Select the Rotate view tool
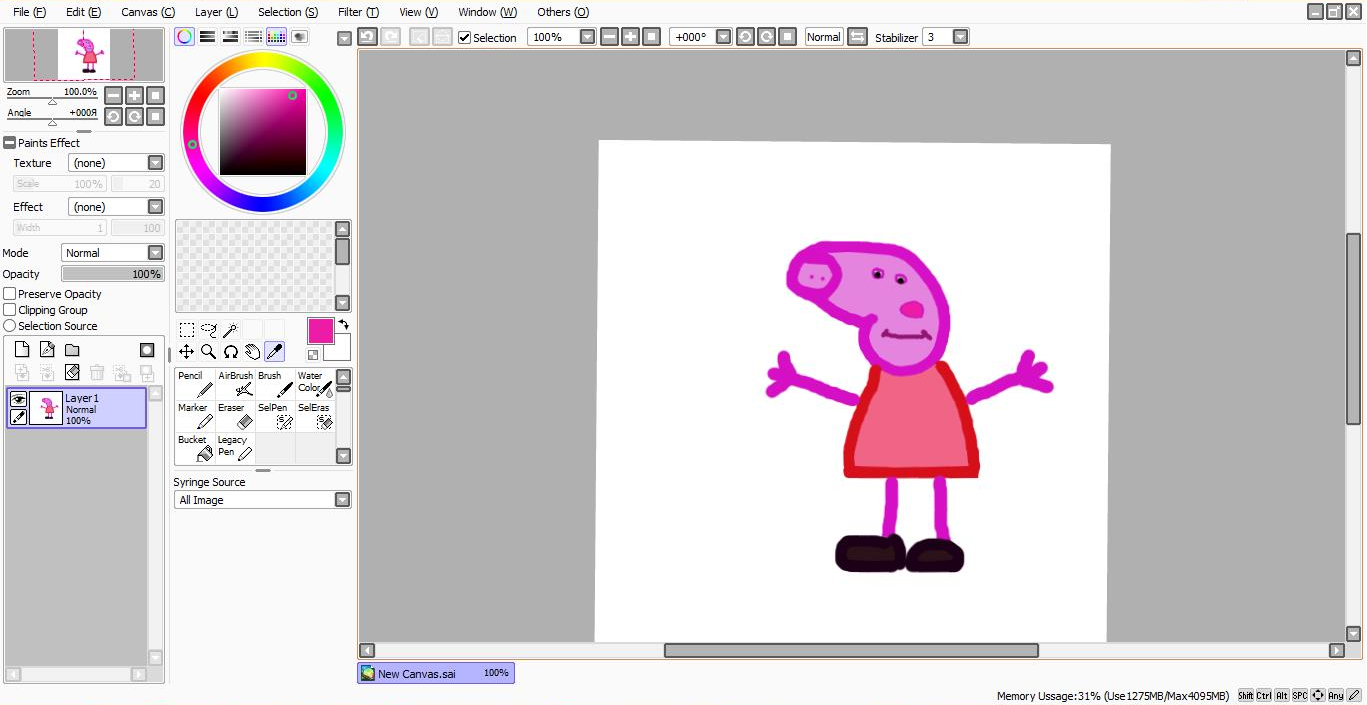1367x705 pixels. [230, 352]
